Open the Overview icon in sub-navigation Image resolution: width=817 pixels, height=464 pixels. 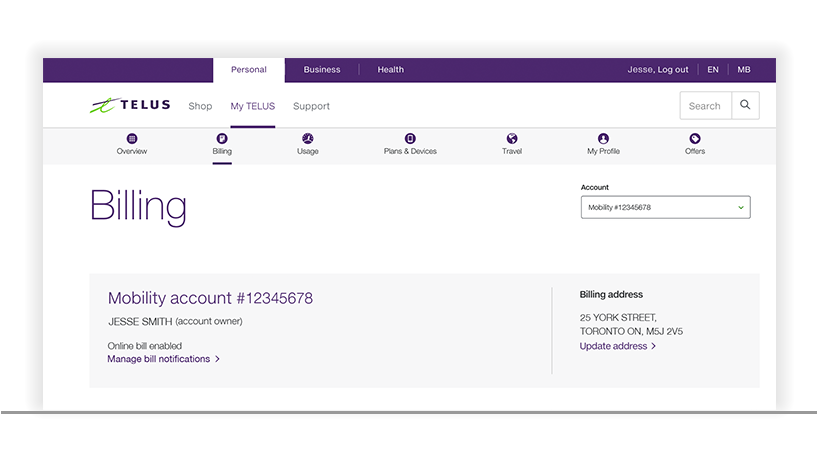132,139
